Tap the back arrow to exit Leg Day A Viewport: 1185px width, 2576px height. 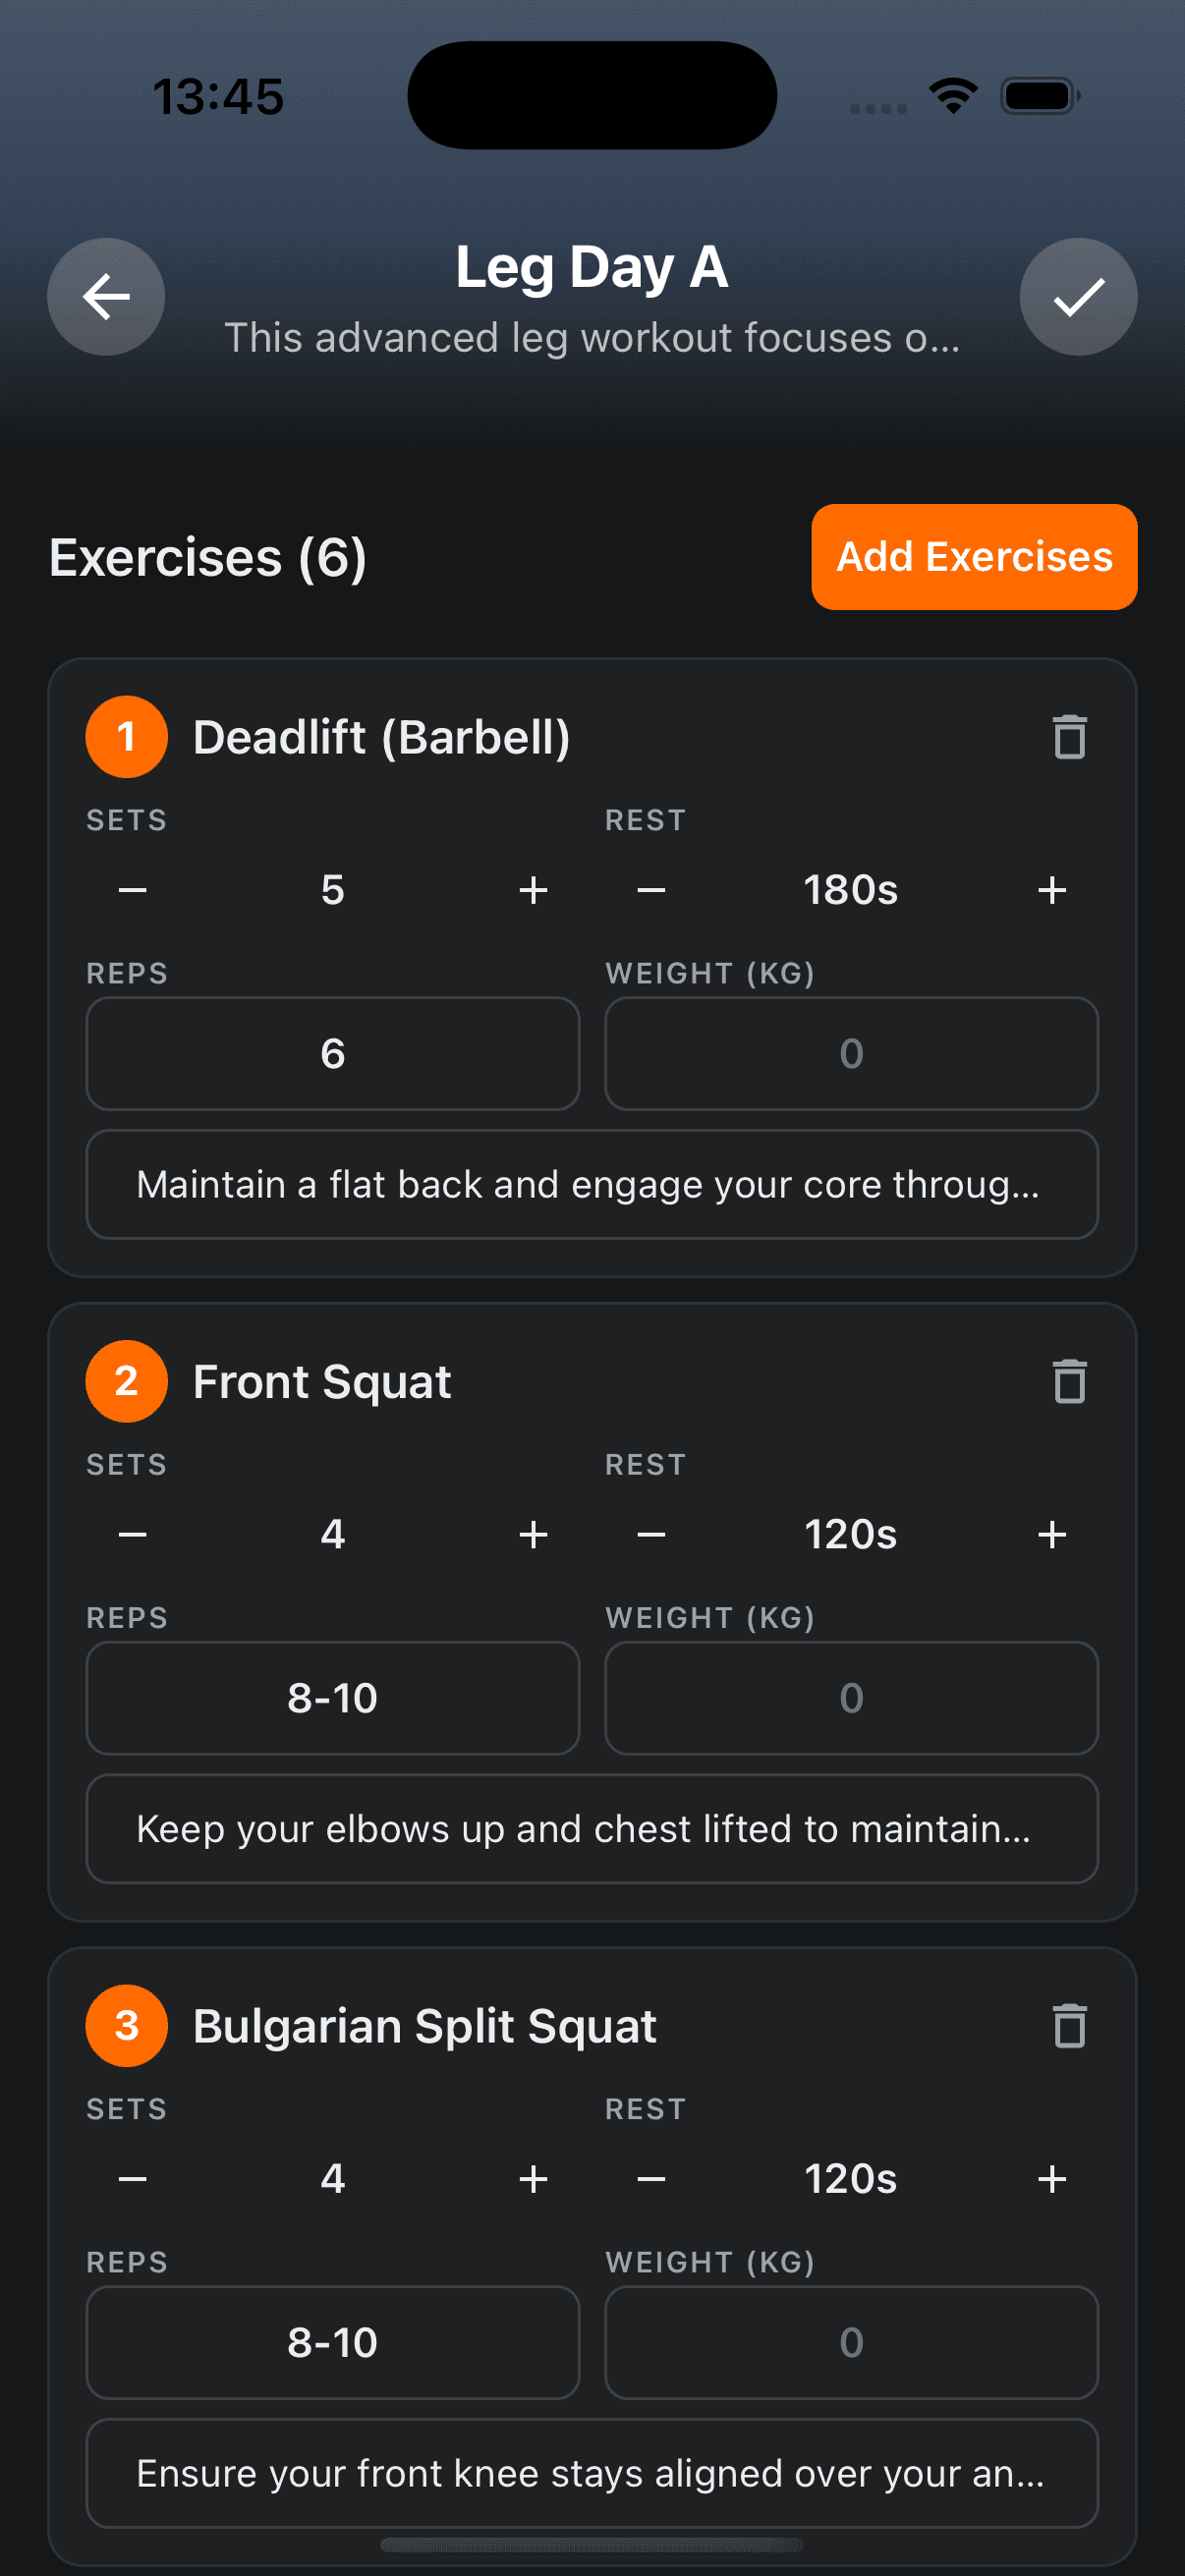click(105, 296)
